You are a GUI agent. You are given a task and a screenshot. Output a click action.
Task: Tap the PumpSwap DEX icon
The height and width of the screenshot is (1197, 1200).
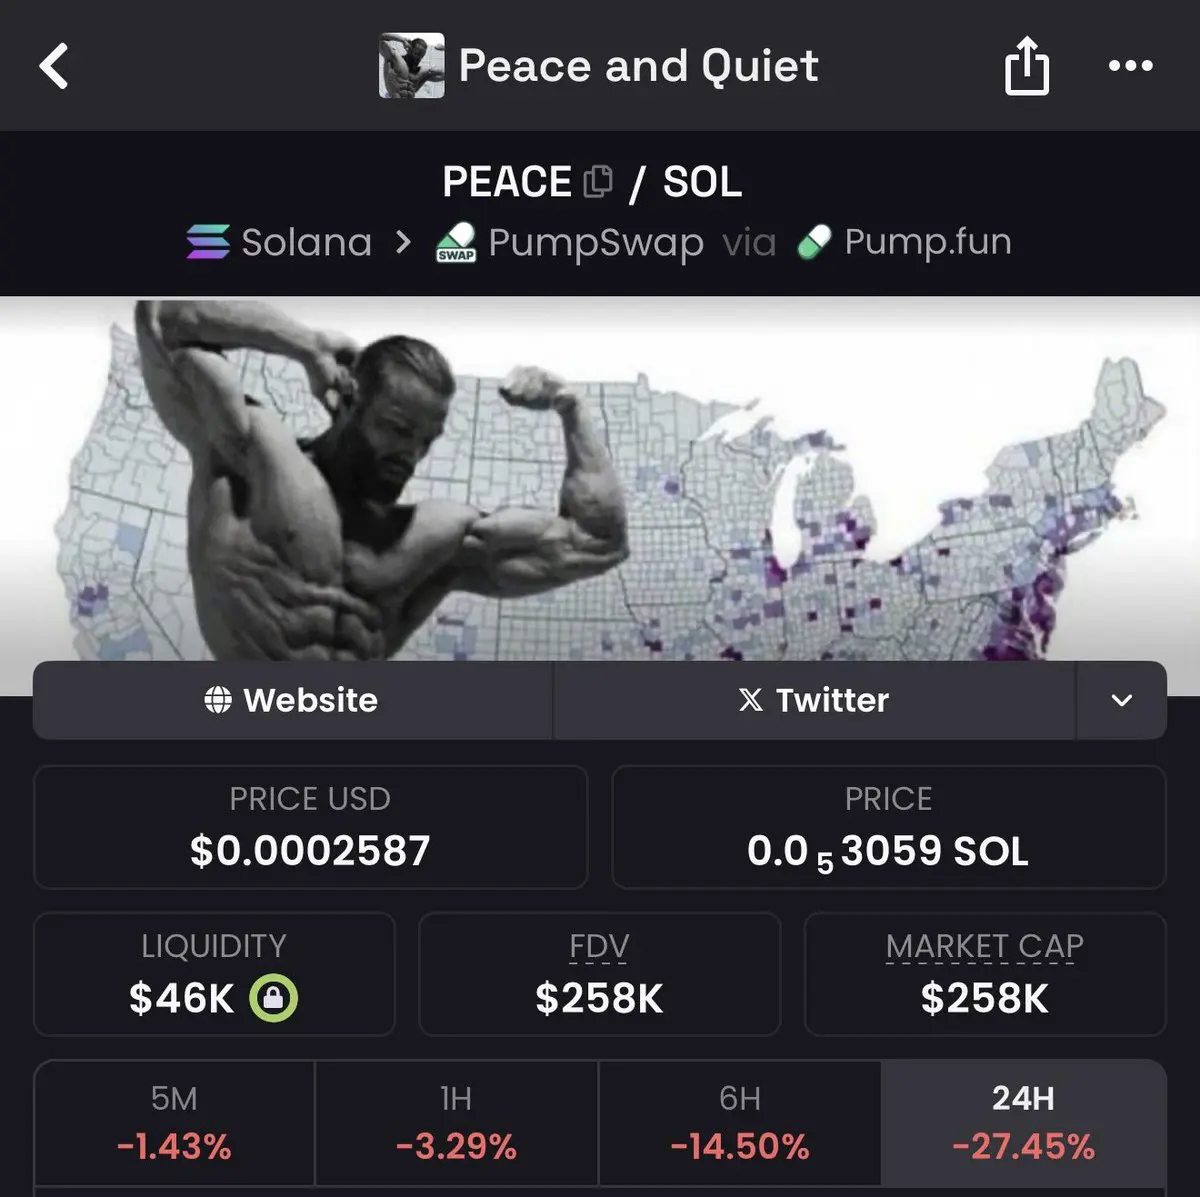[456, 242]
